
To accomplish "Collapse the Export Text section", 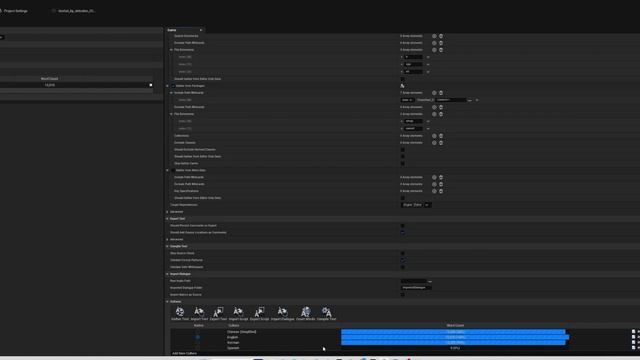I will 167,219.
